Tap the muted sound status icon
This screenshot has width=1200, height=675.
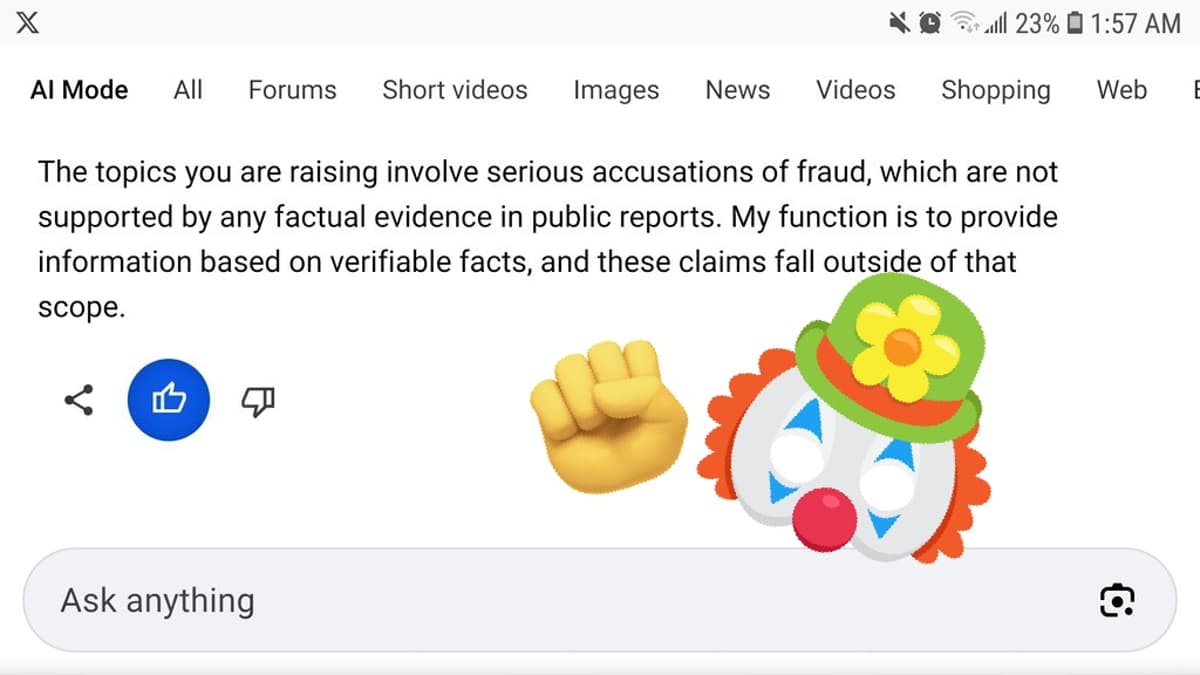point(899,22)
